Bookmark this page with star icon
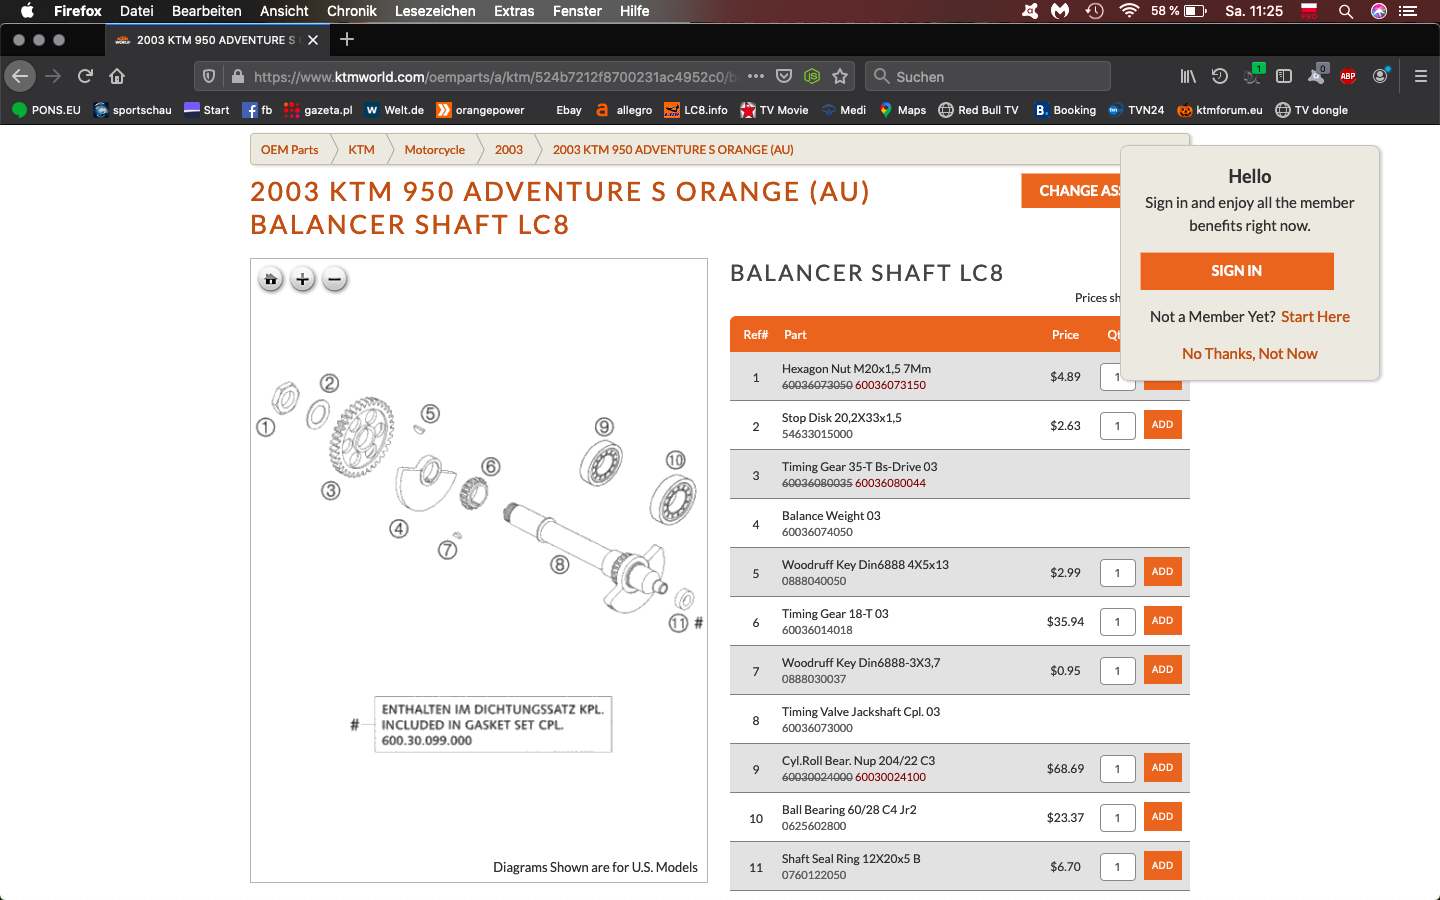The width and height of the screenshot is (1440, 900). pos(840,76)
